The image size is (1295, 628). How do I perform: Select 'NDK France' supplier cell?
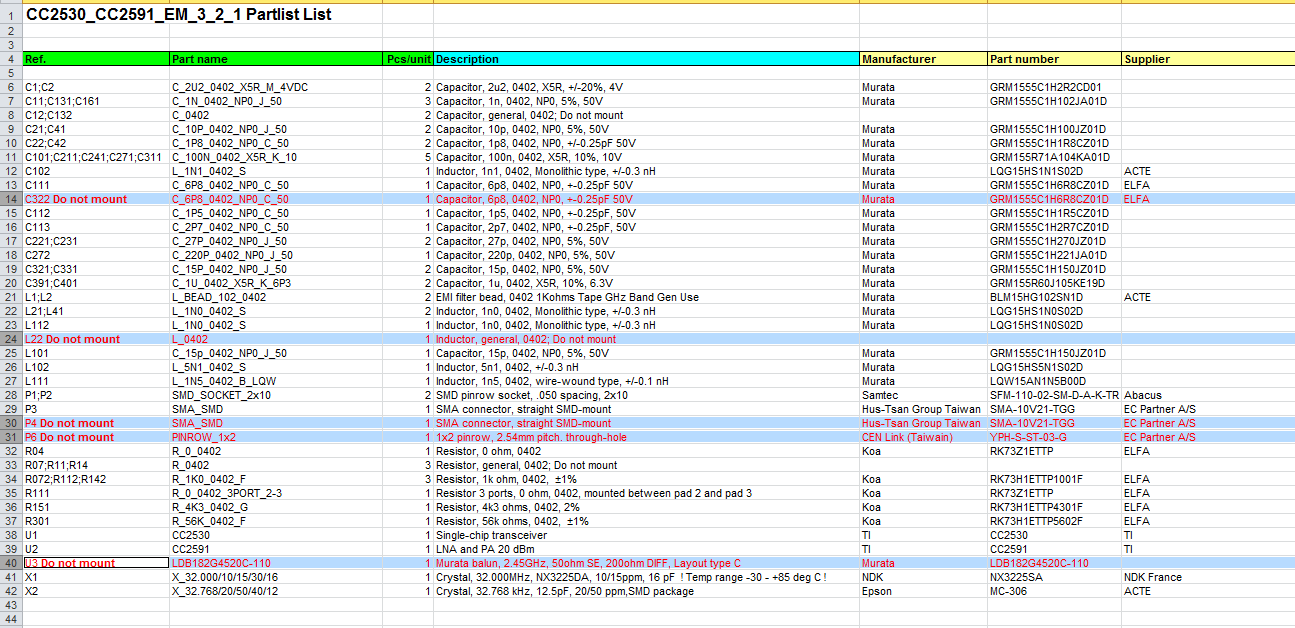click(1208, 577)
